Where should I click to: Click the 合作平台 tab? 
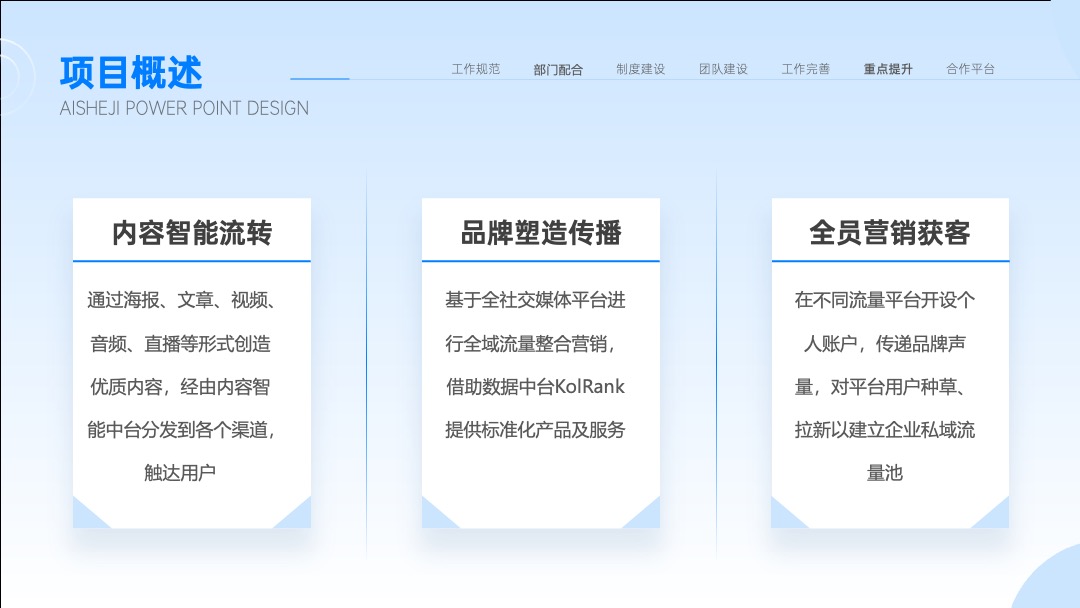[970, 69]
